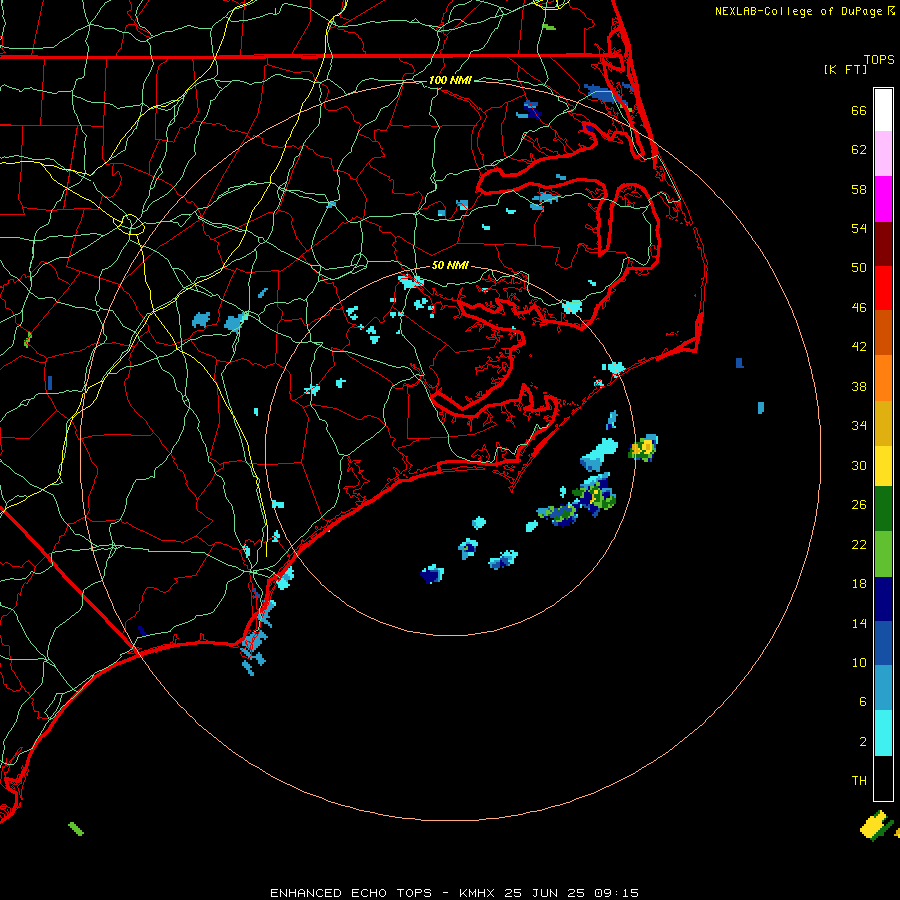Select the sky blue legend swatch
The width and height of the screenshot is (900, 900).
point(883,688)
